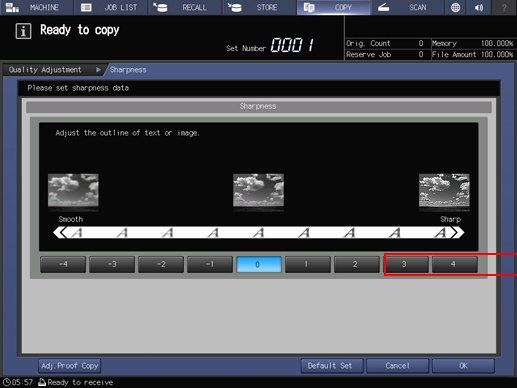
Task: Click the Default Set button
Action: tap(332, 366)
